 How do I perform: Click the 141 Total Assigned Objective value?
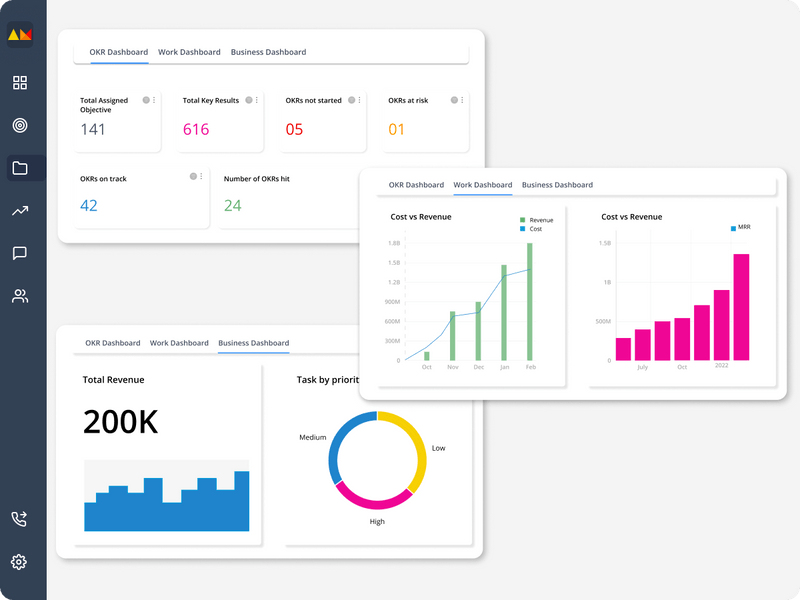[93, 130]
